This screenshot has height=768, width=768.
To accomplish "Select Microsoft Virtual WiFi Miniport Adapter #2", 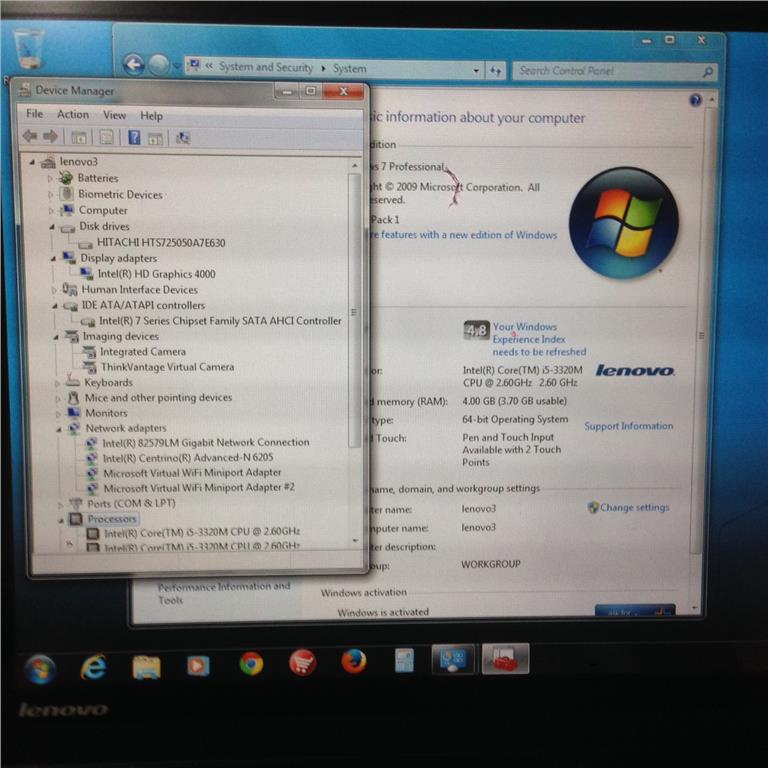I will (199, 487).
